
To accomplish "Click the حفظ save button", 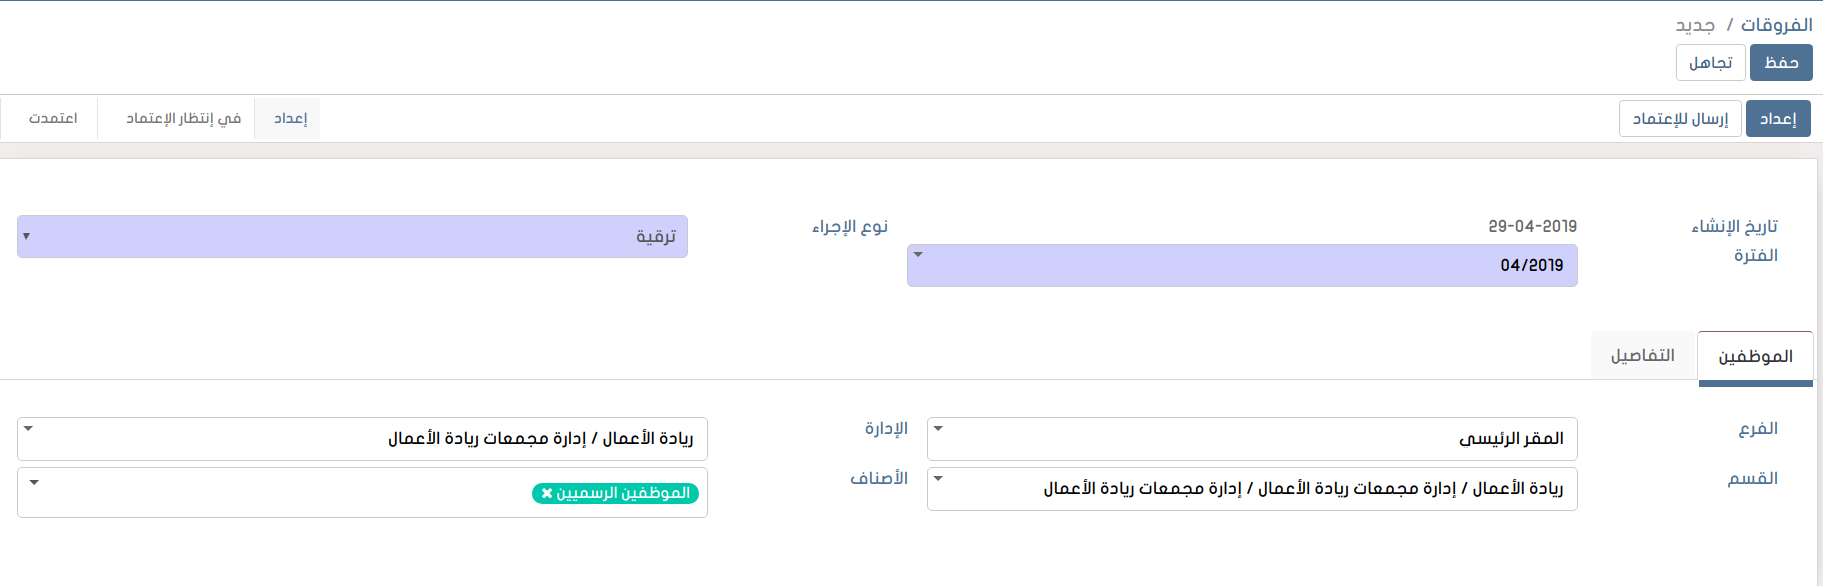I will (1781, 63).
